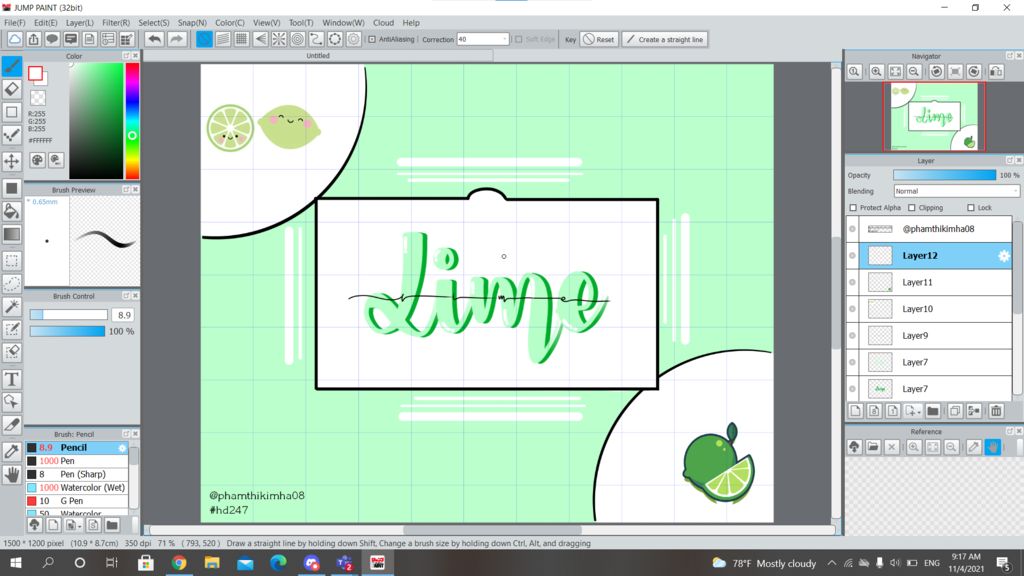
Task: Toggle visibility of the @phamthikimha08 layer
Action: pos(852,229)
